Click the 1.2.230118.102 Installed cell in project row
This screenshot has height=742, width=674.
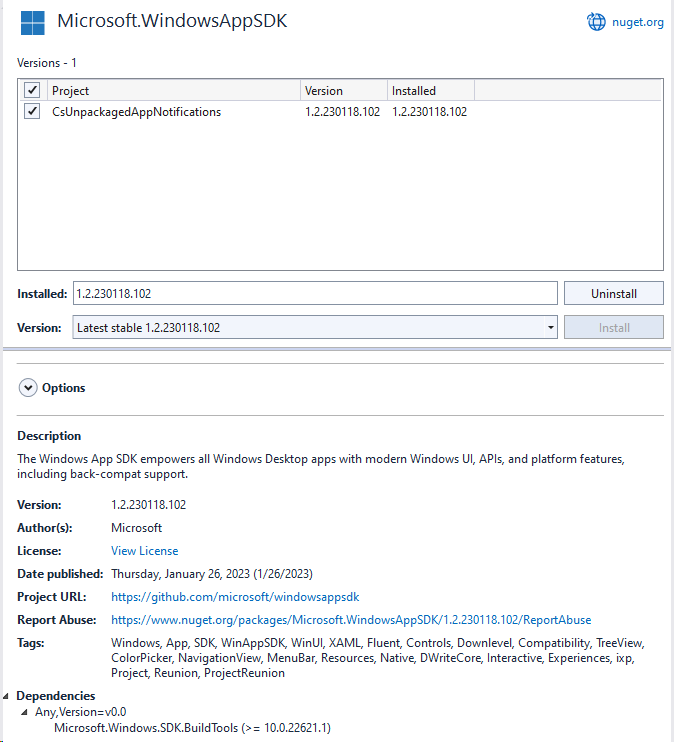tap(429, 112)
